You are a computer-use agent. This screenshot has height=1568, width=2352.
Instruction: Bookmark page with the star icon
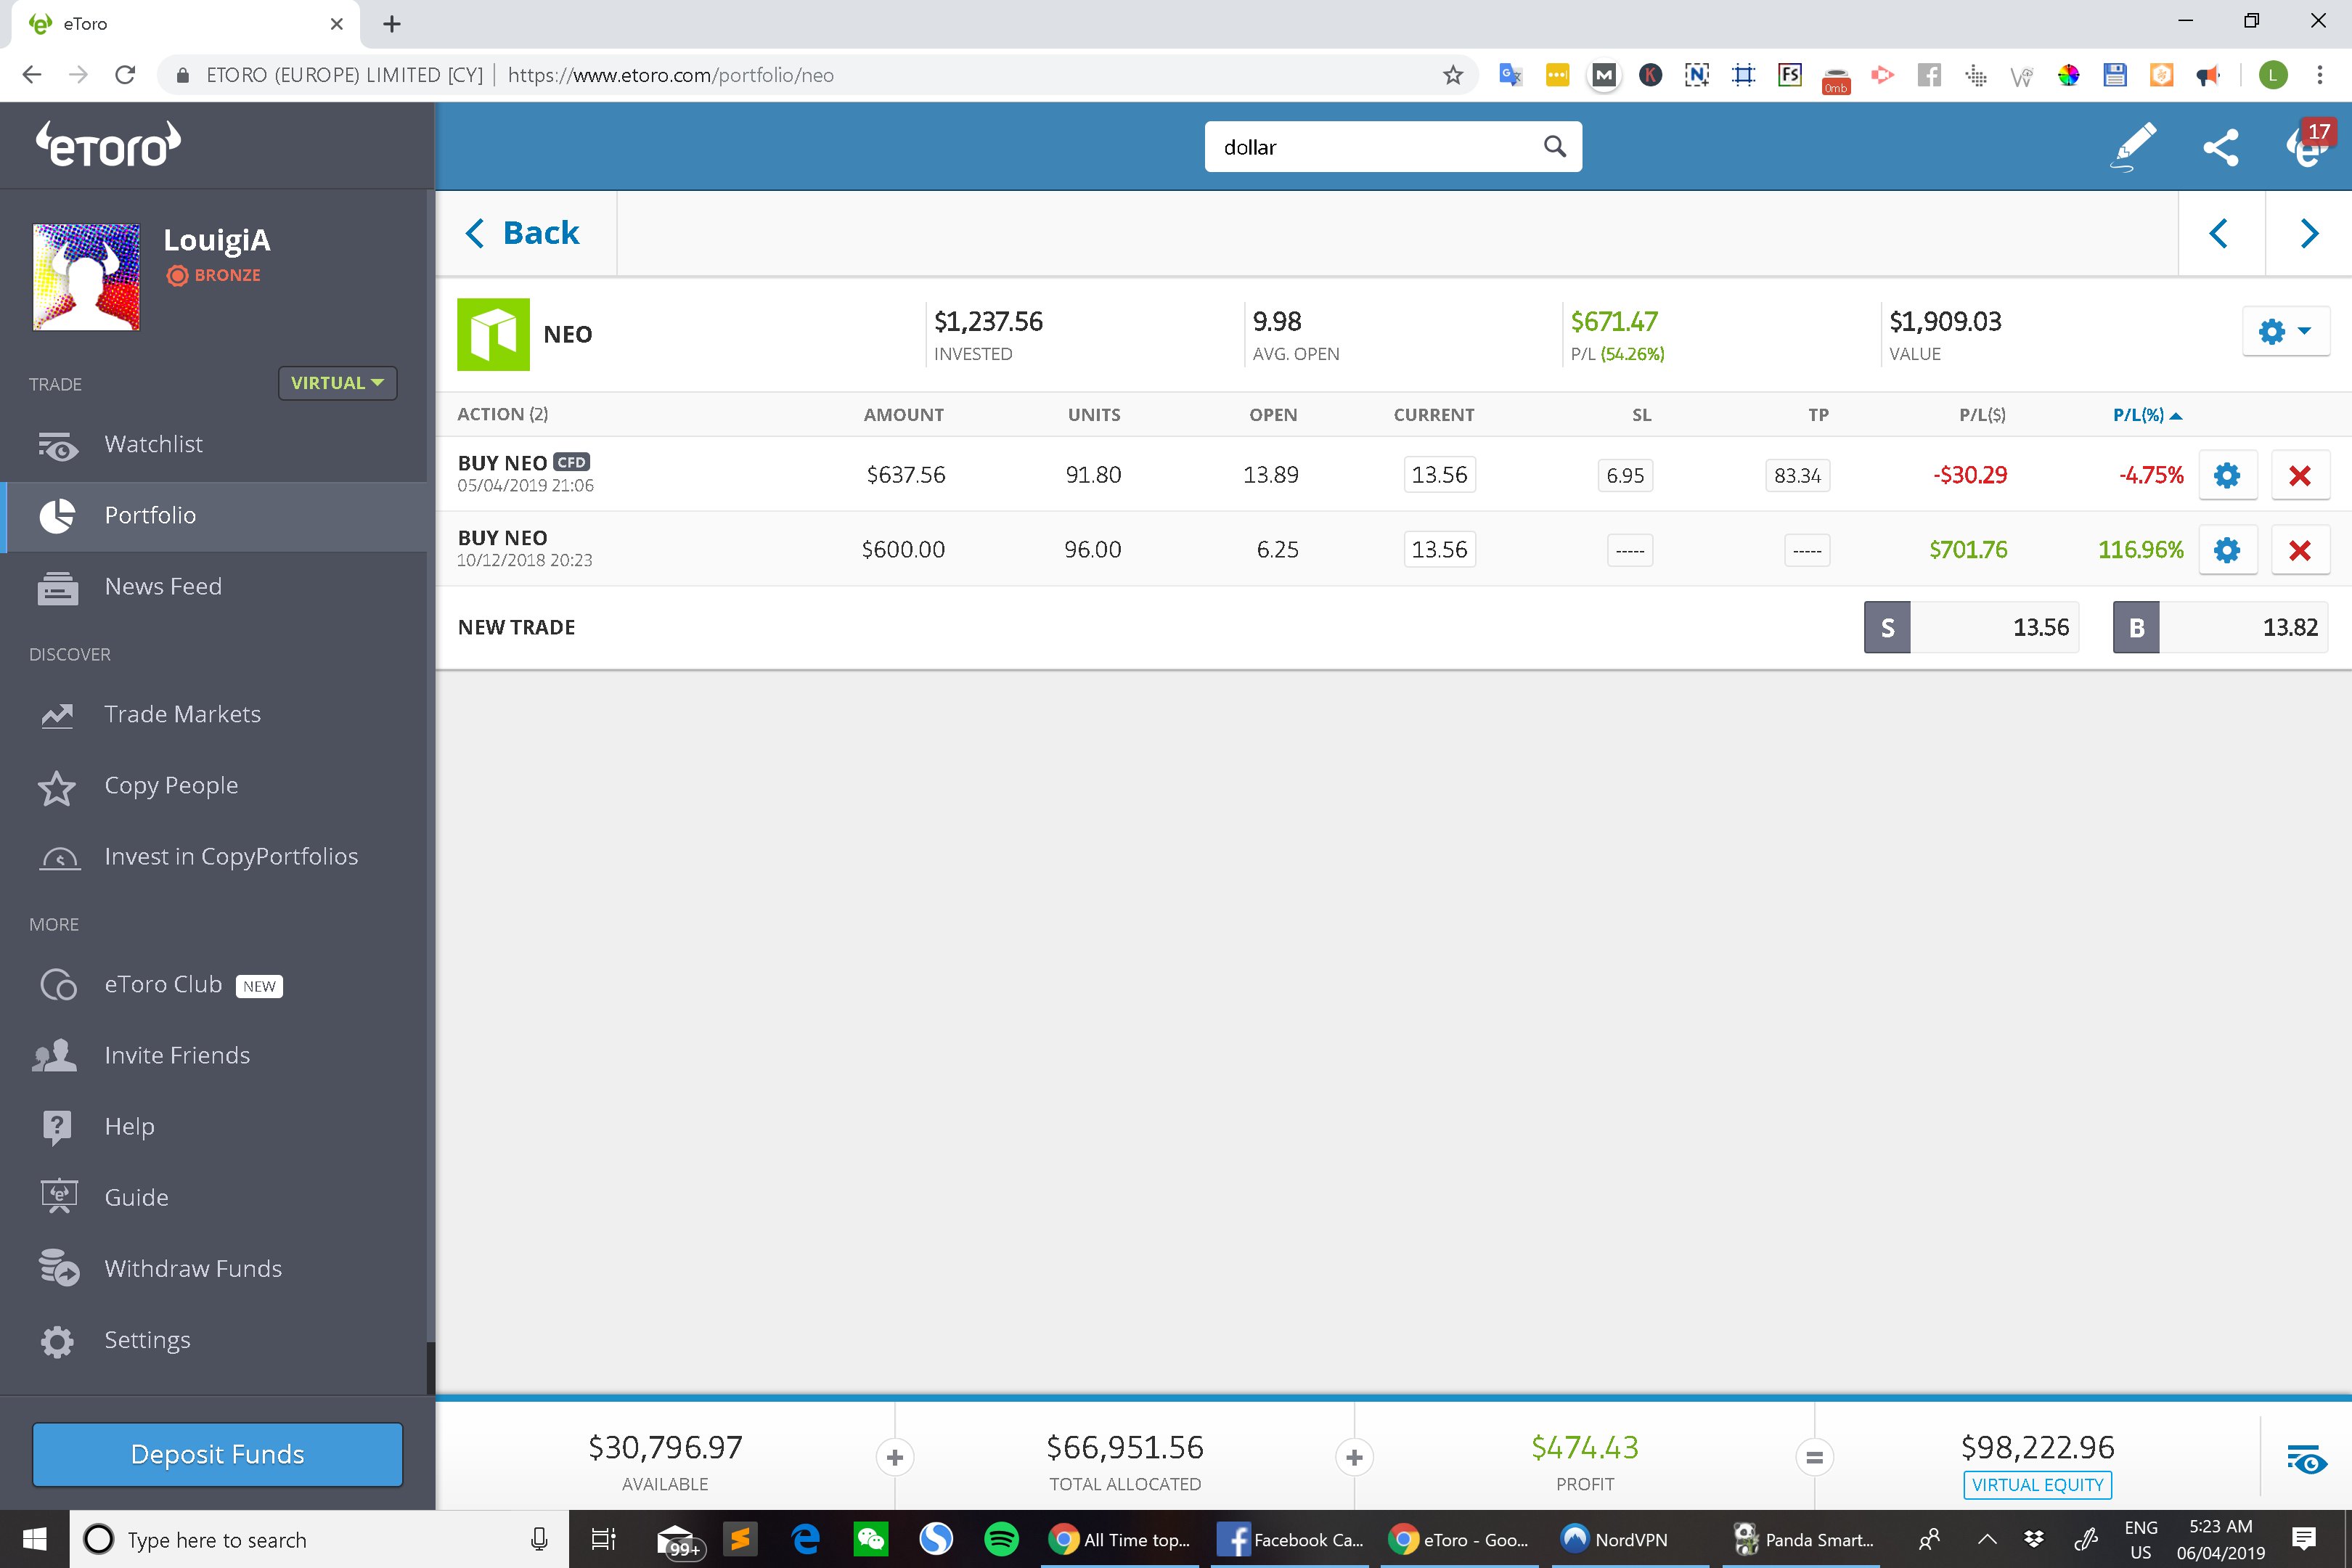[x=1453, y=75]
